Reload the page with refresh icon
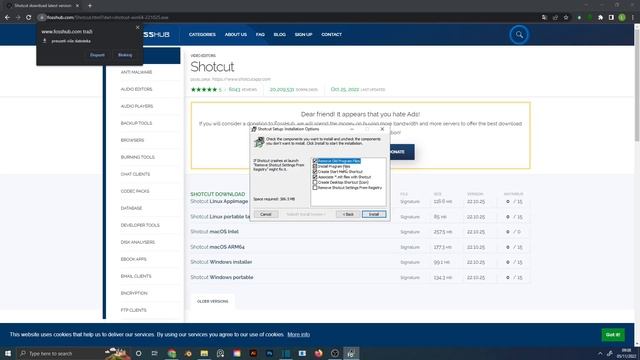640x360 pixels. (x=29, y=18)
